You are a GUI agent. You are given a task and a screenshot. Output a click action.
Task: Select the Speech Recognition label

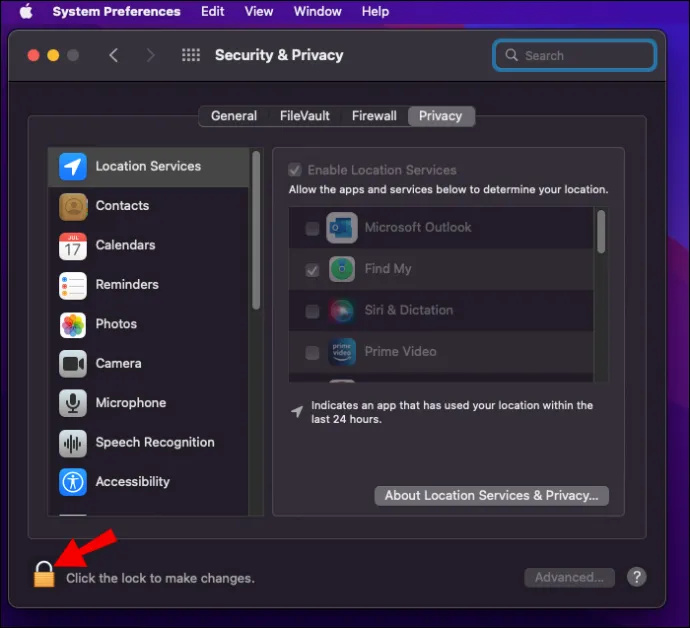tap(155, 442)
